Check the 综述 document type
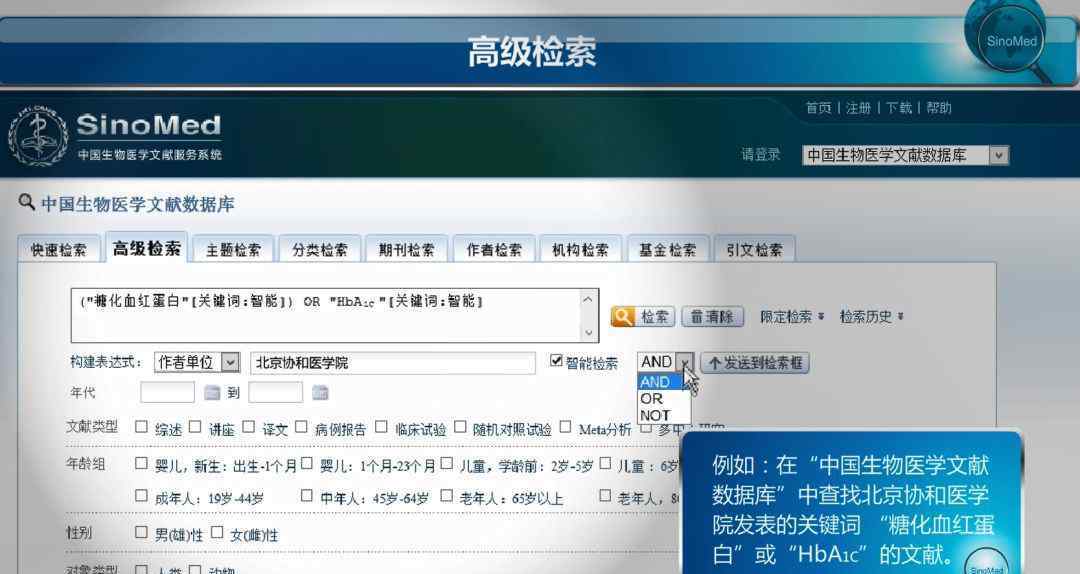The image size is (1080, 574). click(x=141, y=427)
